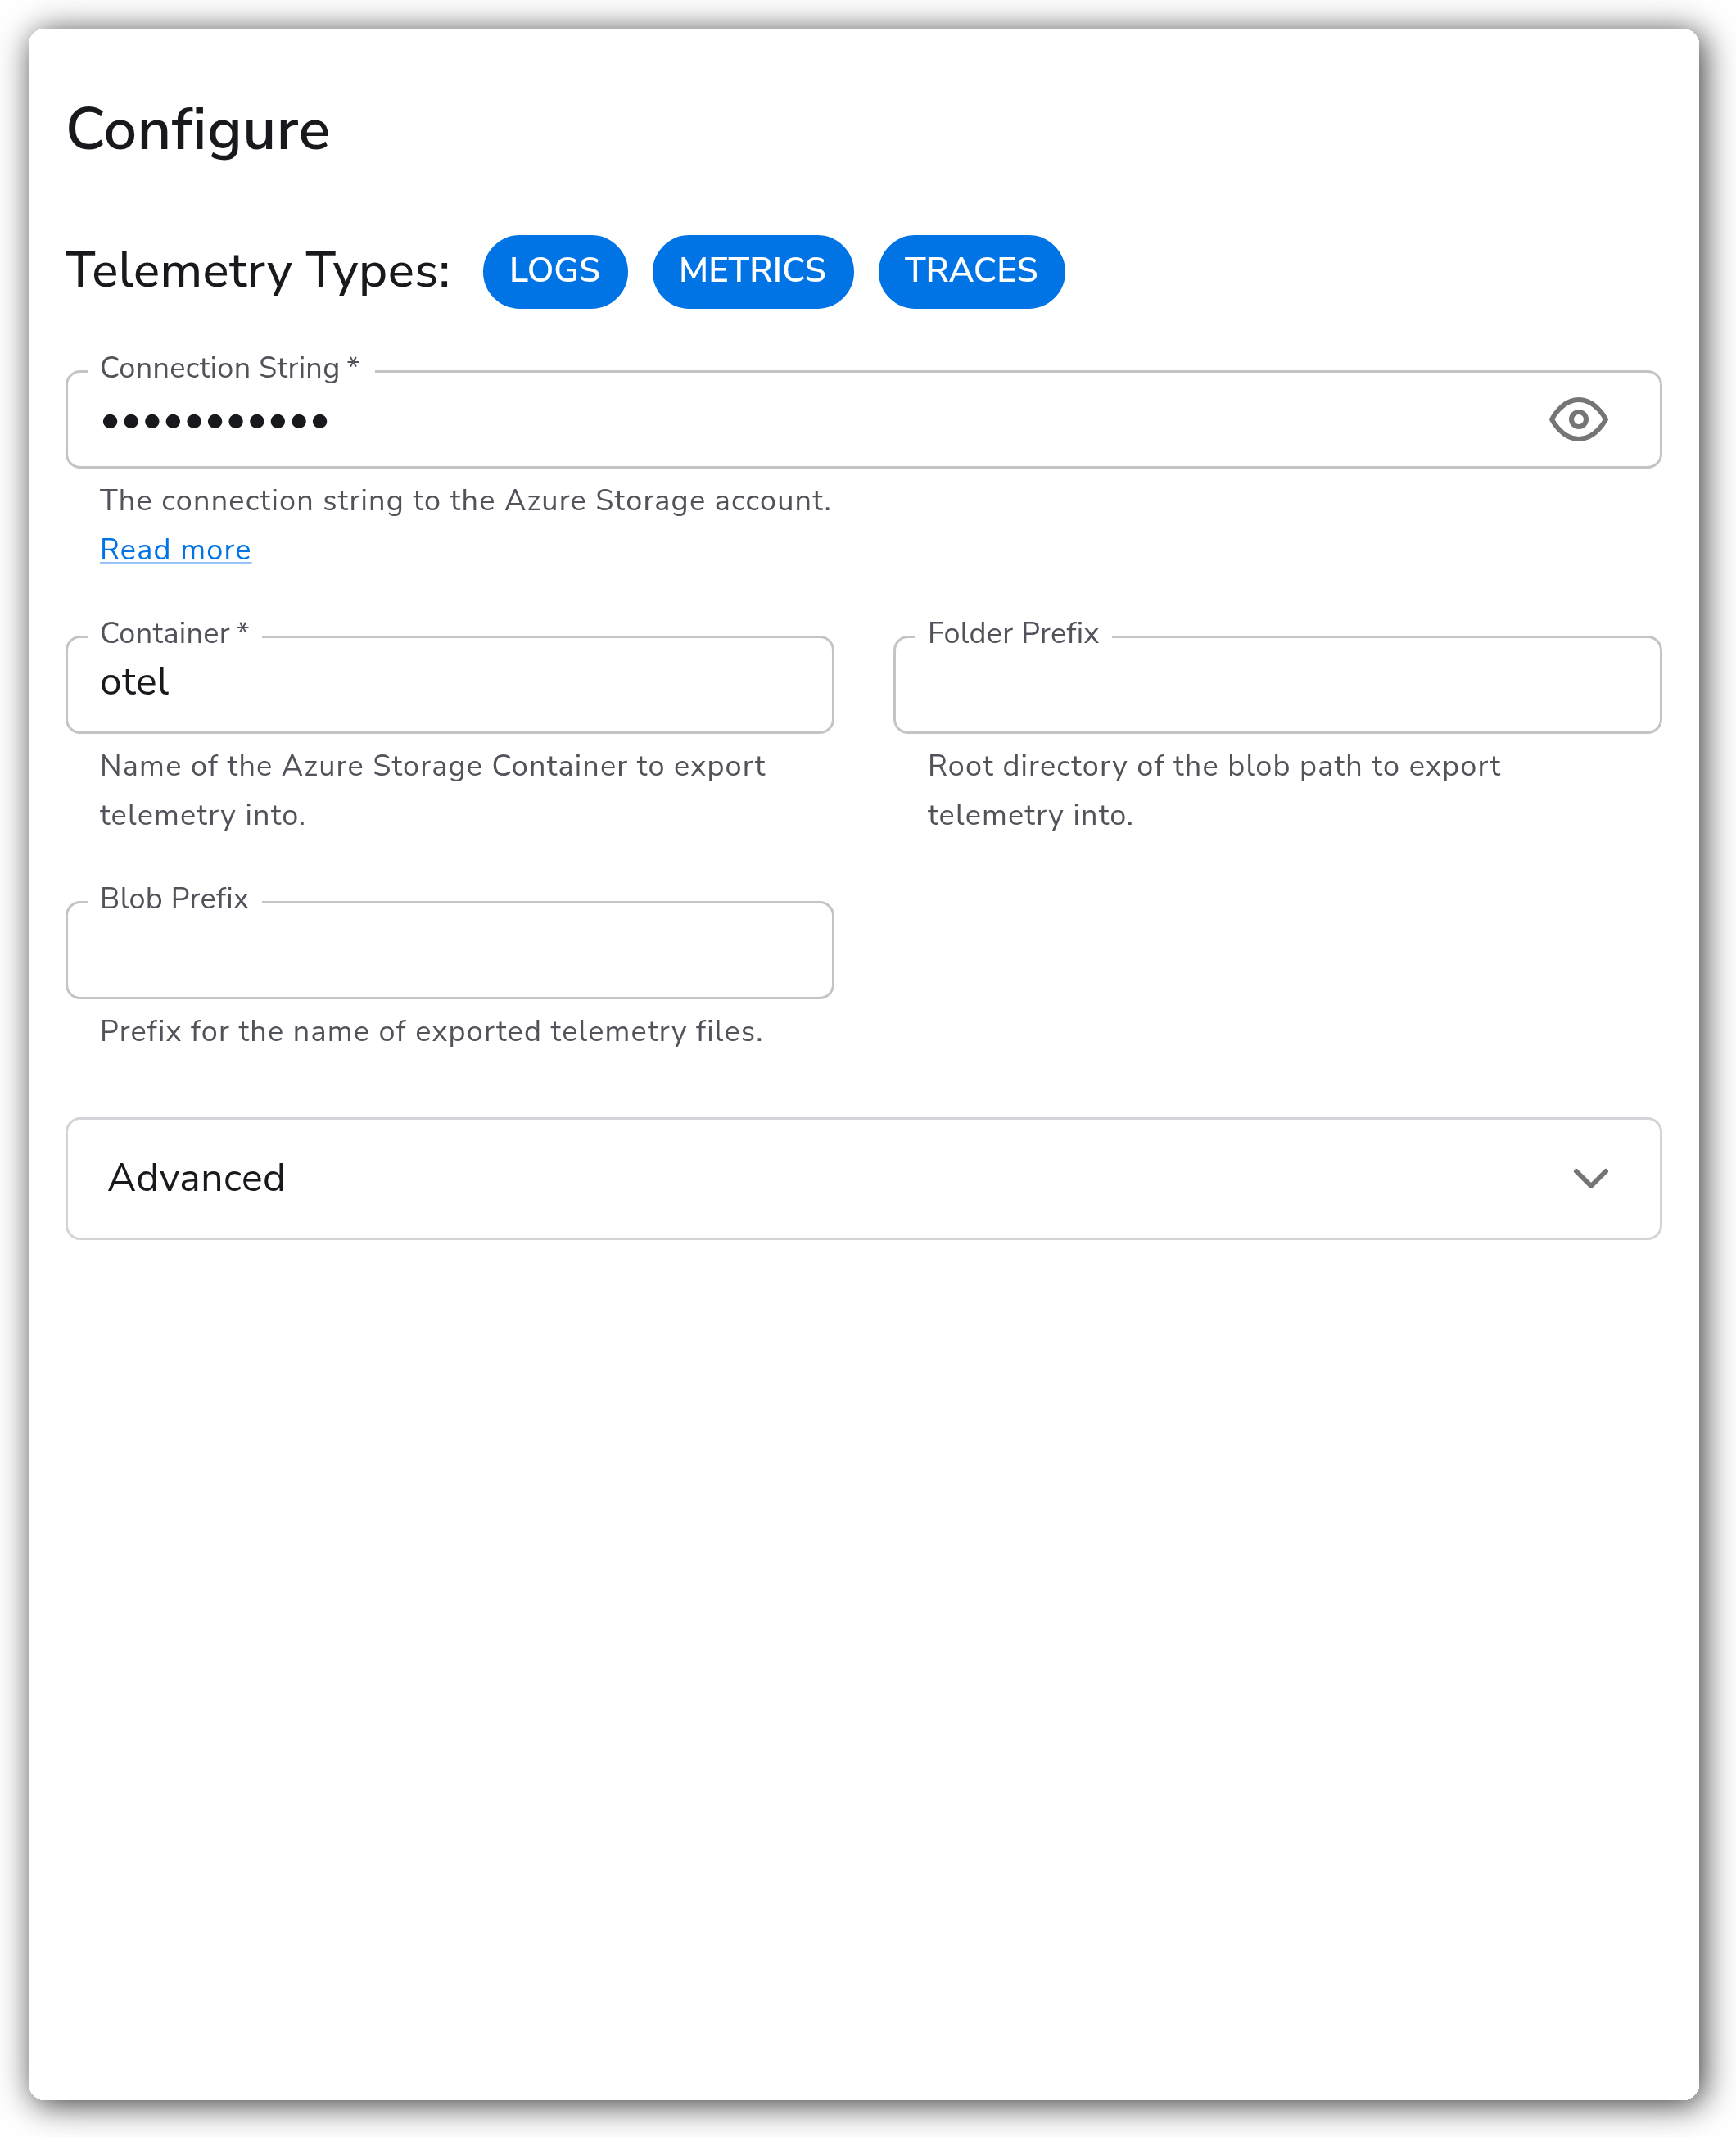Screen dimensions: 1736x2137
Task: Toggle the LOGS telemetry type chip
Action: click(x=555, y=271)
